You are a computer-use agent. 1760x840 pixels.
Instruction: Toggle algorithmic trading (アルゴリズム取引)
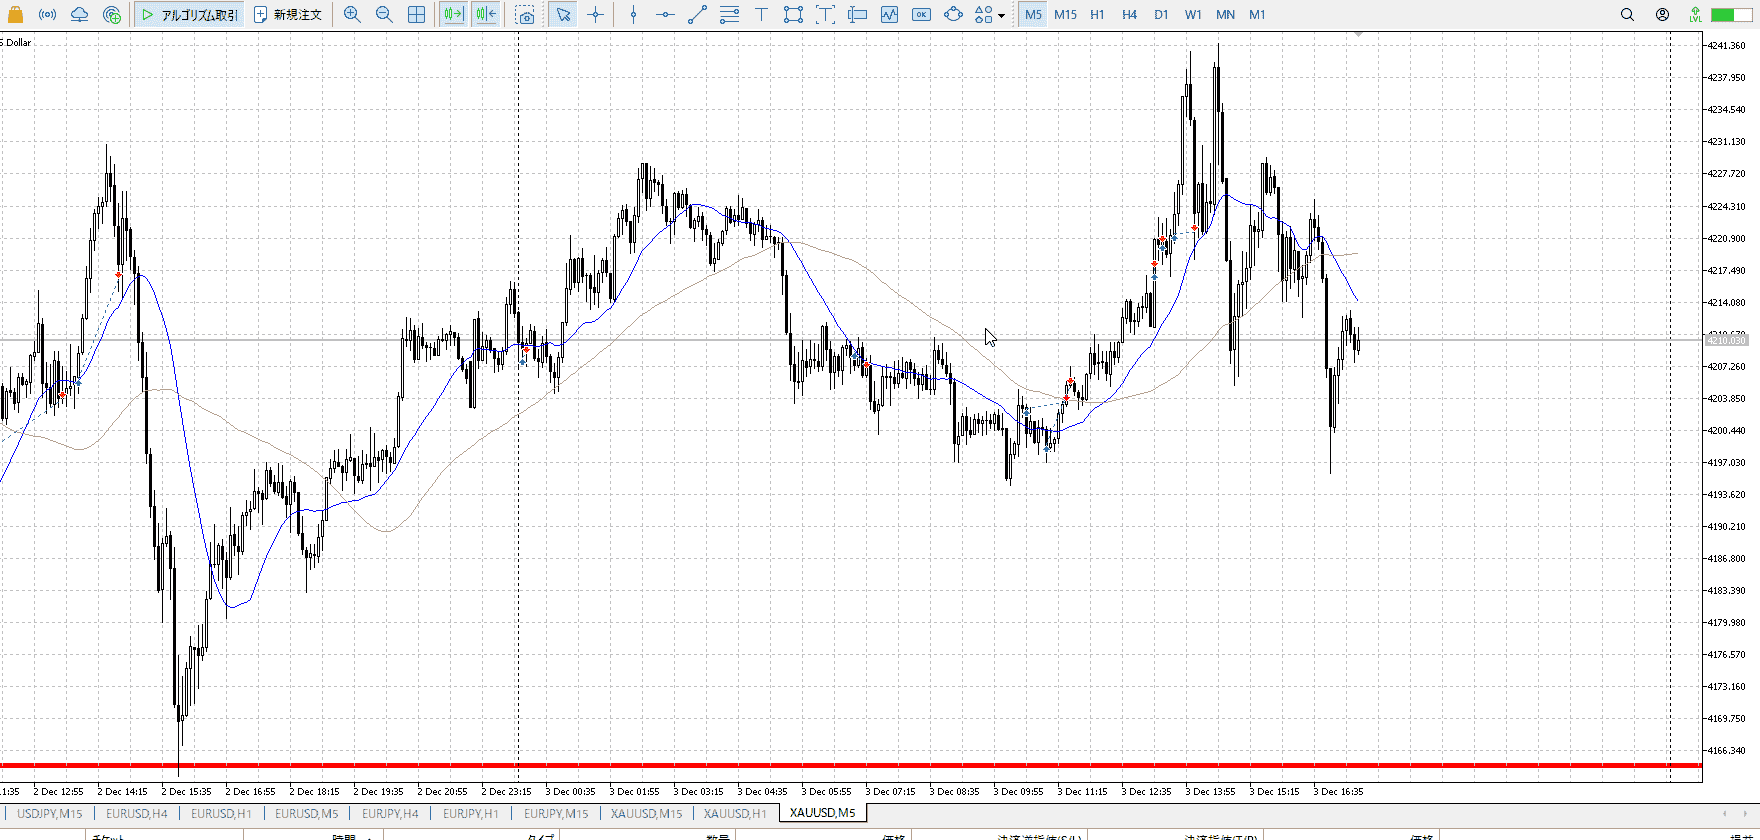point(190,15)
